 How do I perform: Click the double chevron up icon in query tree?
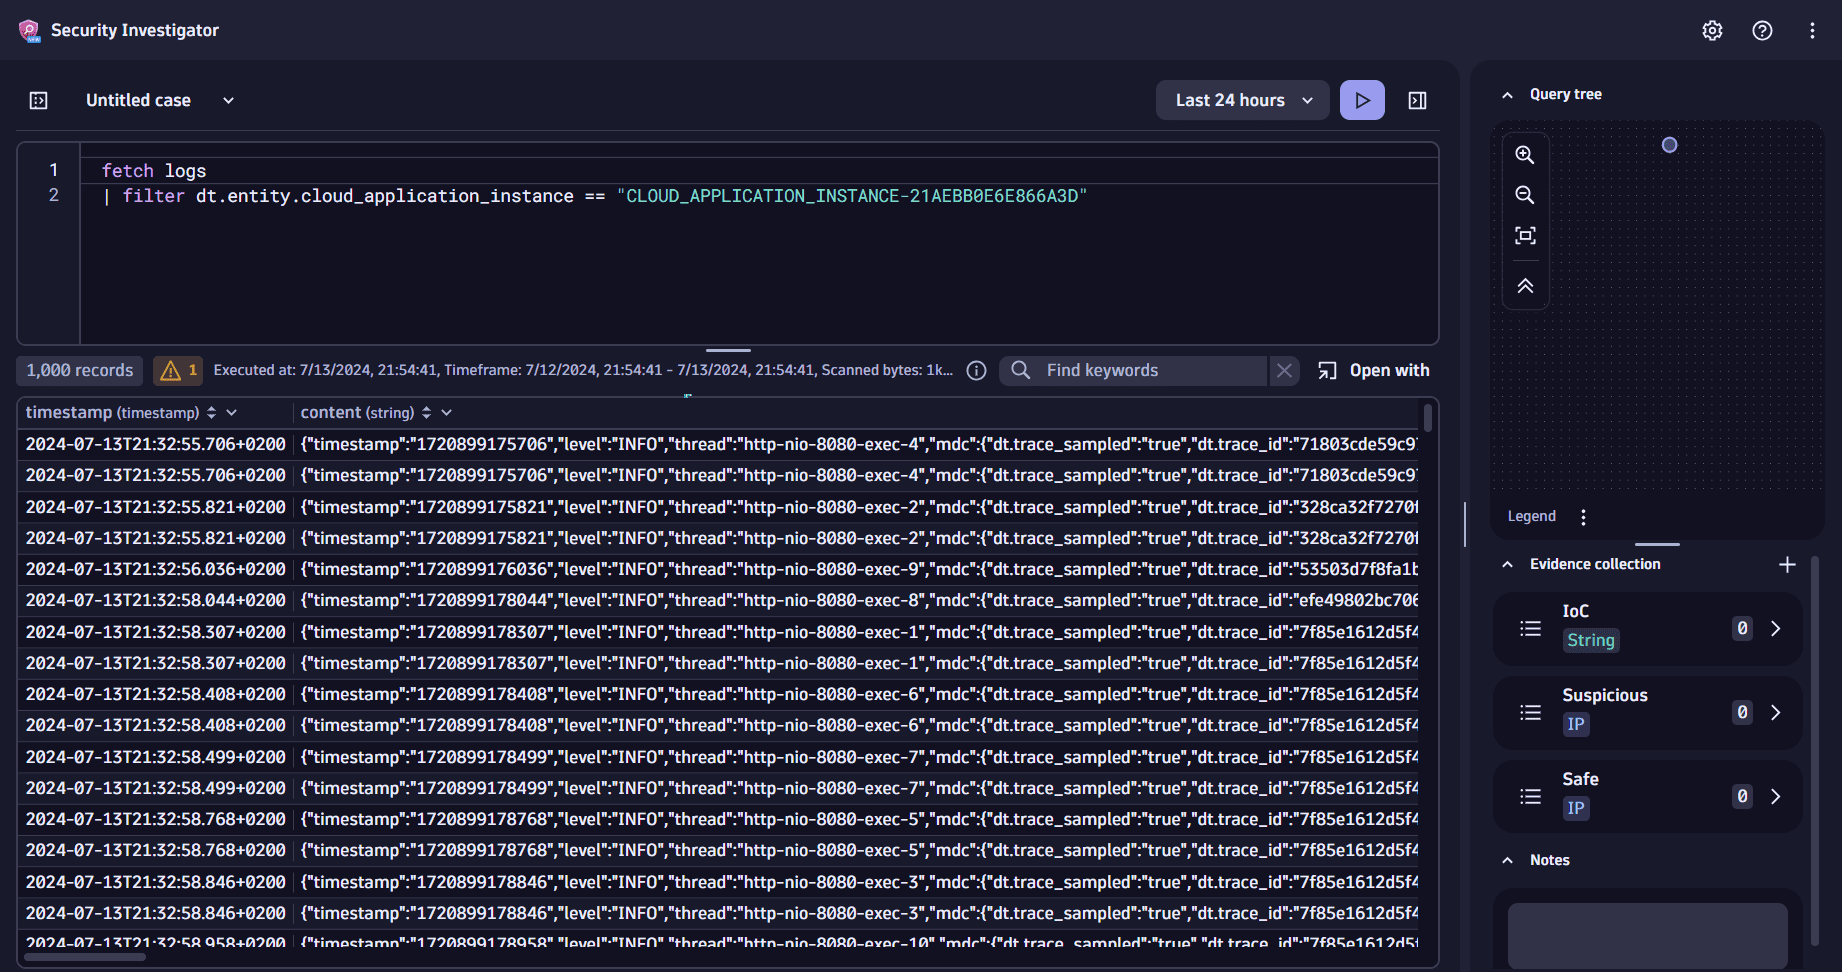pos(1525,286)
